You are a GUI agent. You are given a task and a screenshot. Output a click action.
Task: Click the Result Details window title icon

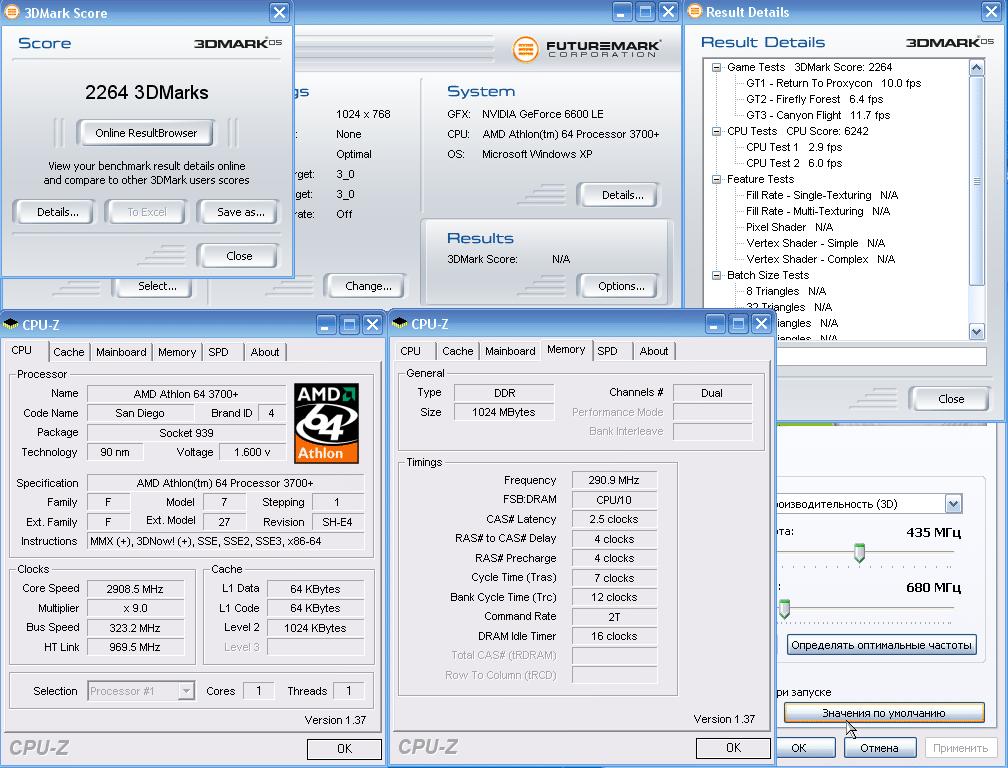[694, 11]
